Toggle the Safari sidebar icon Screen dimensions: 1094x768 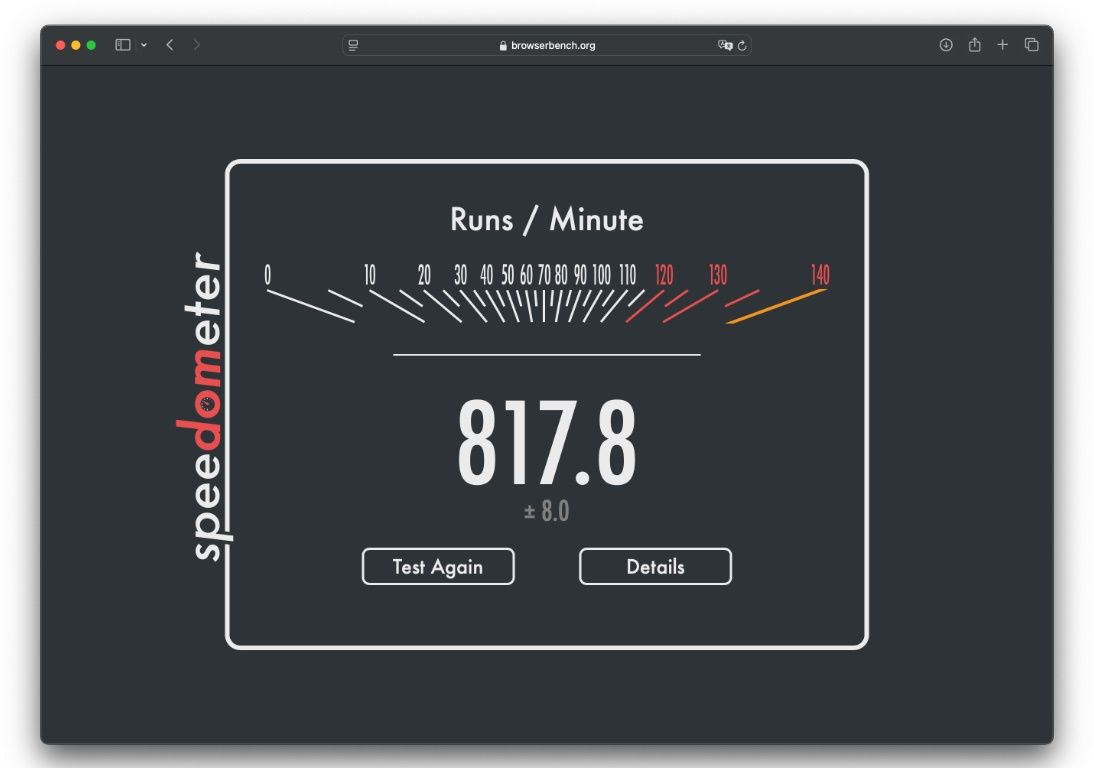tap(123, 45)
